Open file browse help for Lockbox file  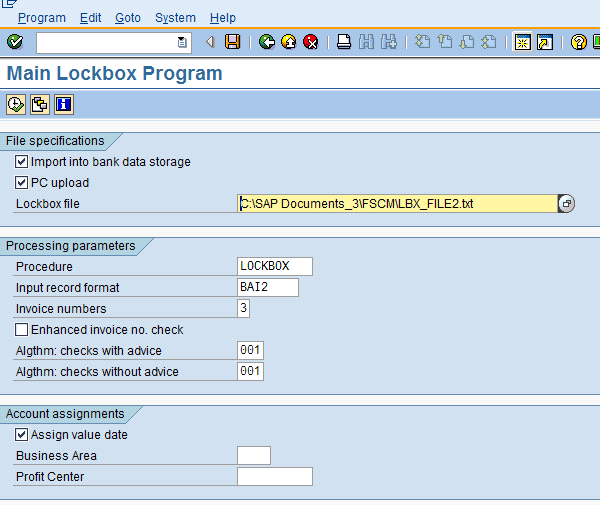(566, 204)
